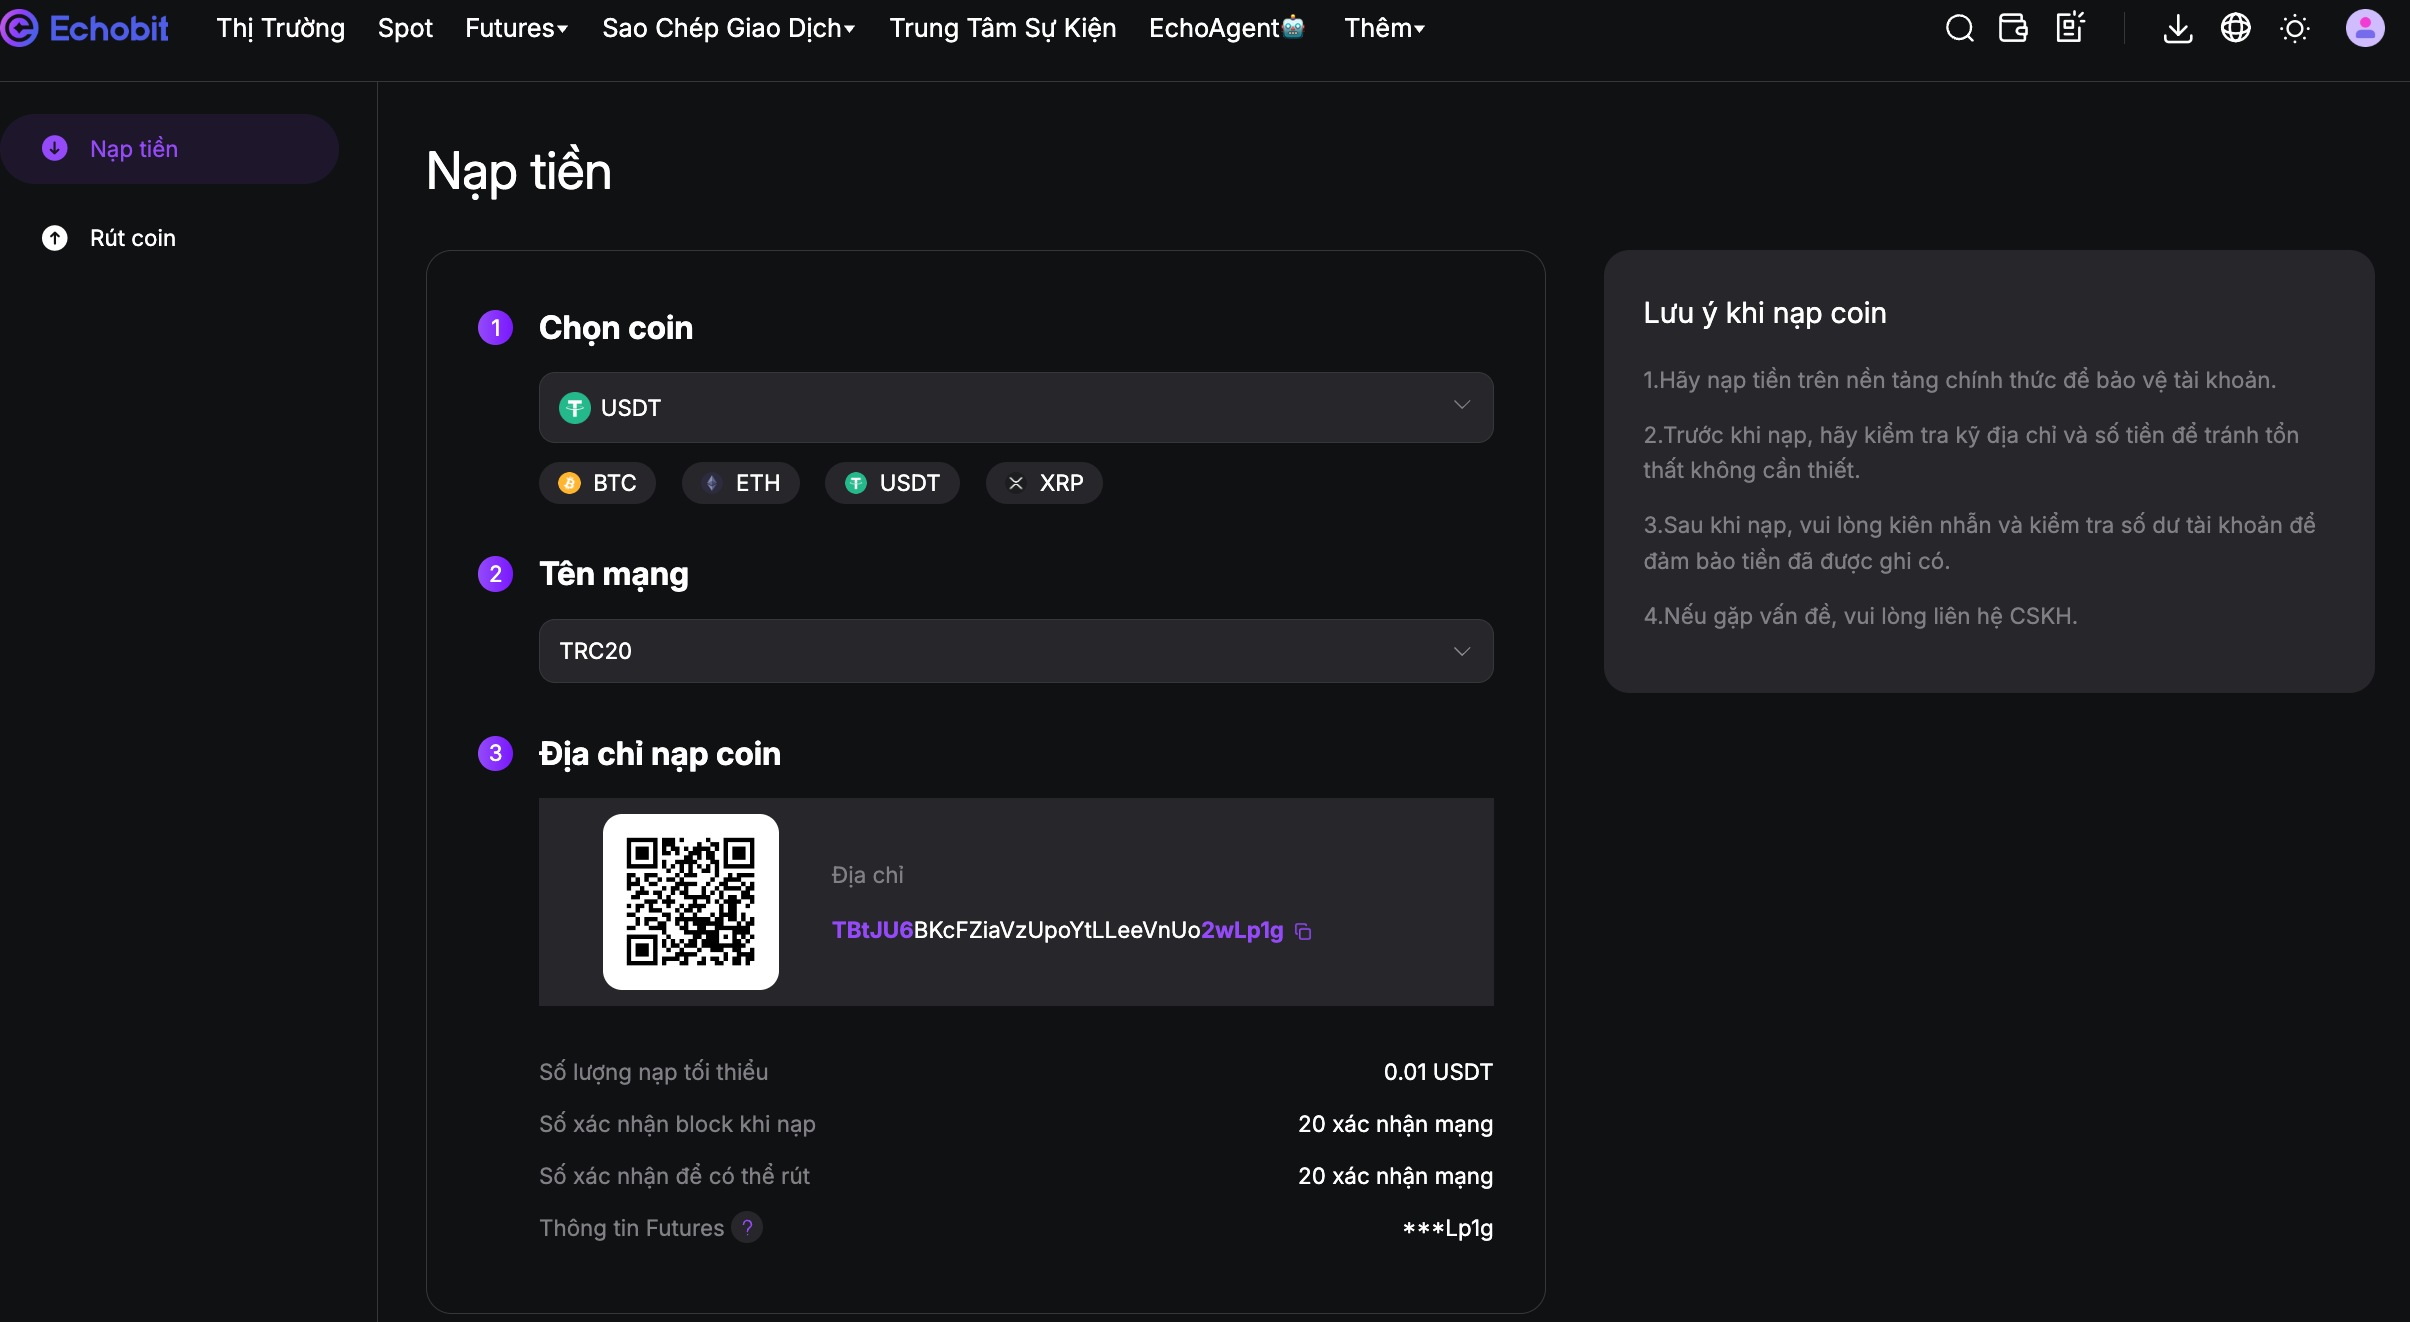Open the language globe icon
This screenshot has width=2410, height=1322.
coord(2236,28)
